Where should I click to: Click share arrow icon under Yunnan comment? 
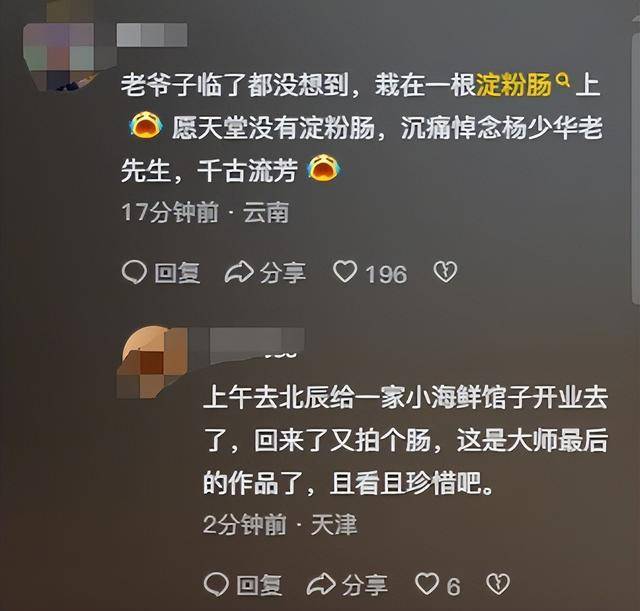239,273
